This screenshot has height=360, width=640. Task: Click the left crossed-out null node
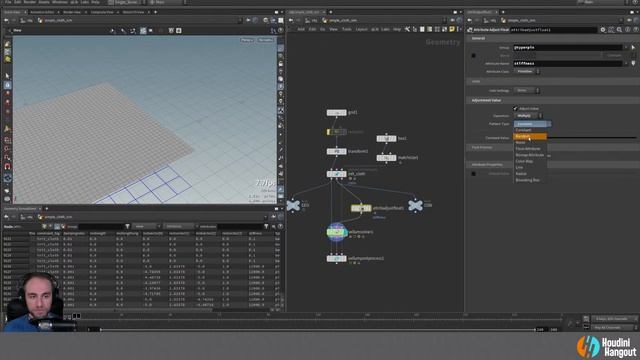pyautogui.click(x=293, y=205)
